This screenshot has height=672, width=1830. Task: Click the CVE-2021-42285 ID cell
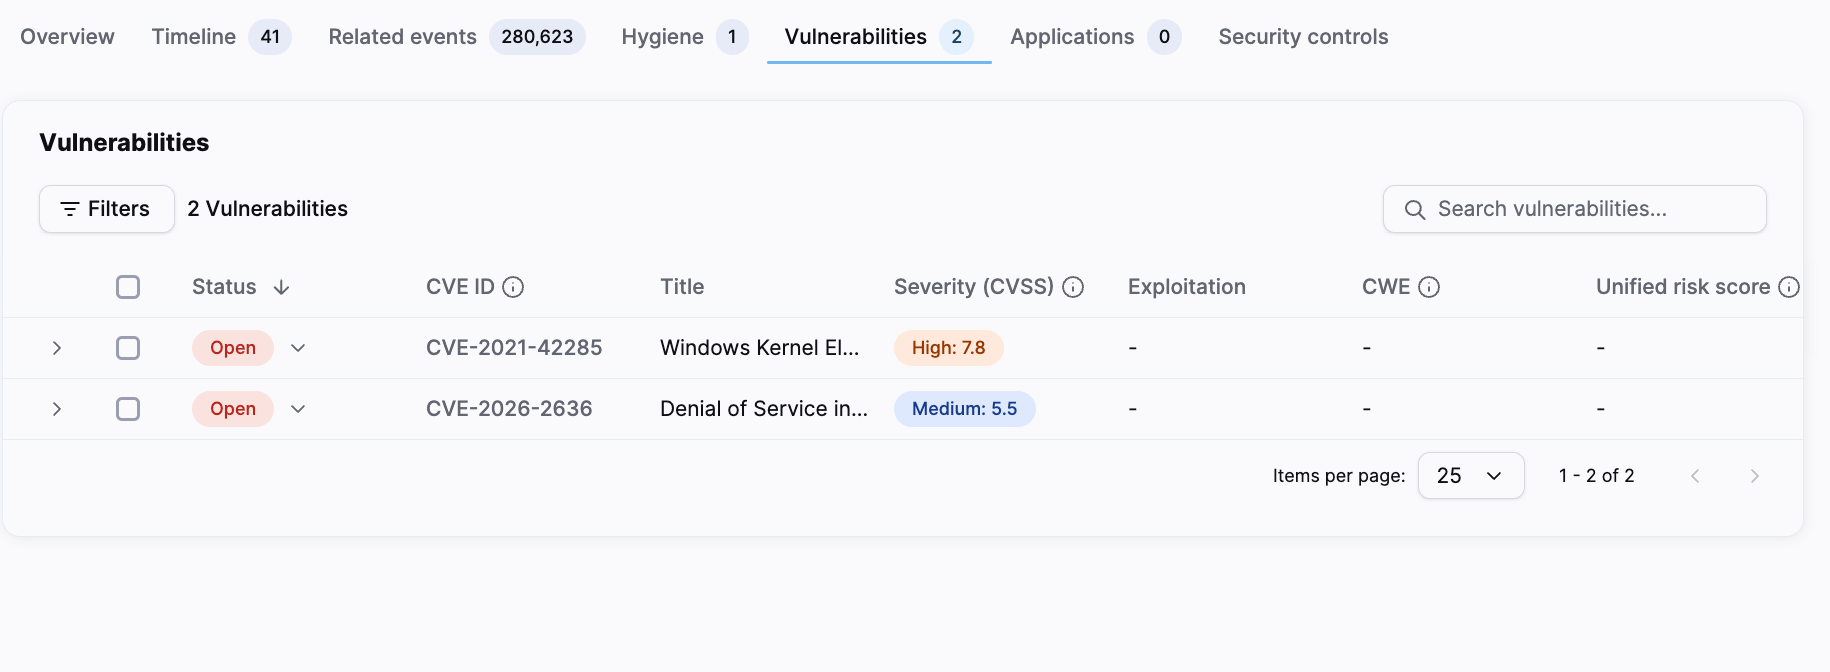(x=514, y=348)
